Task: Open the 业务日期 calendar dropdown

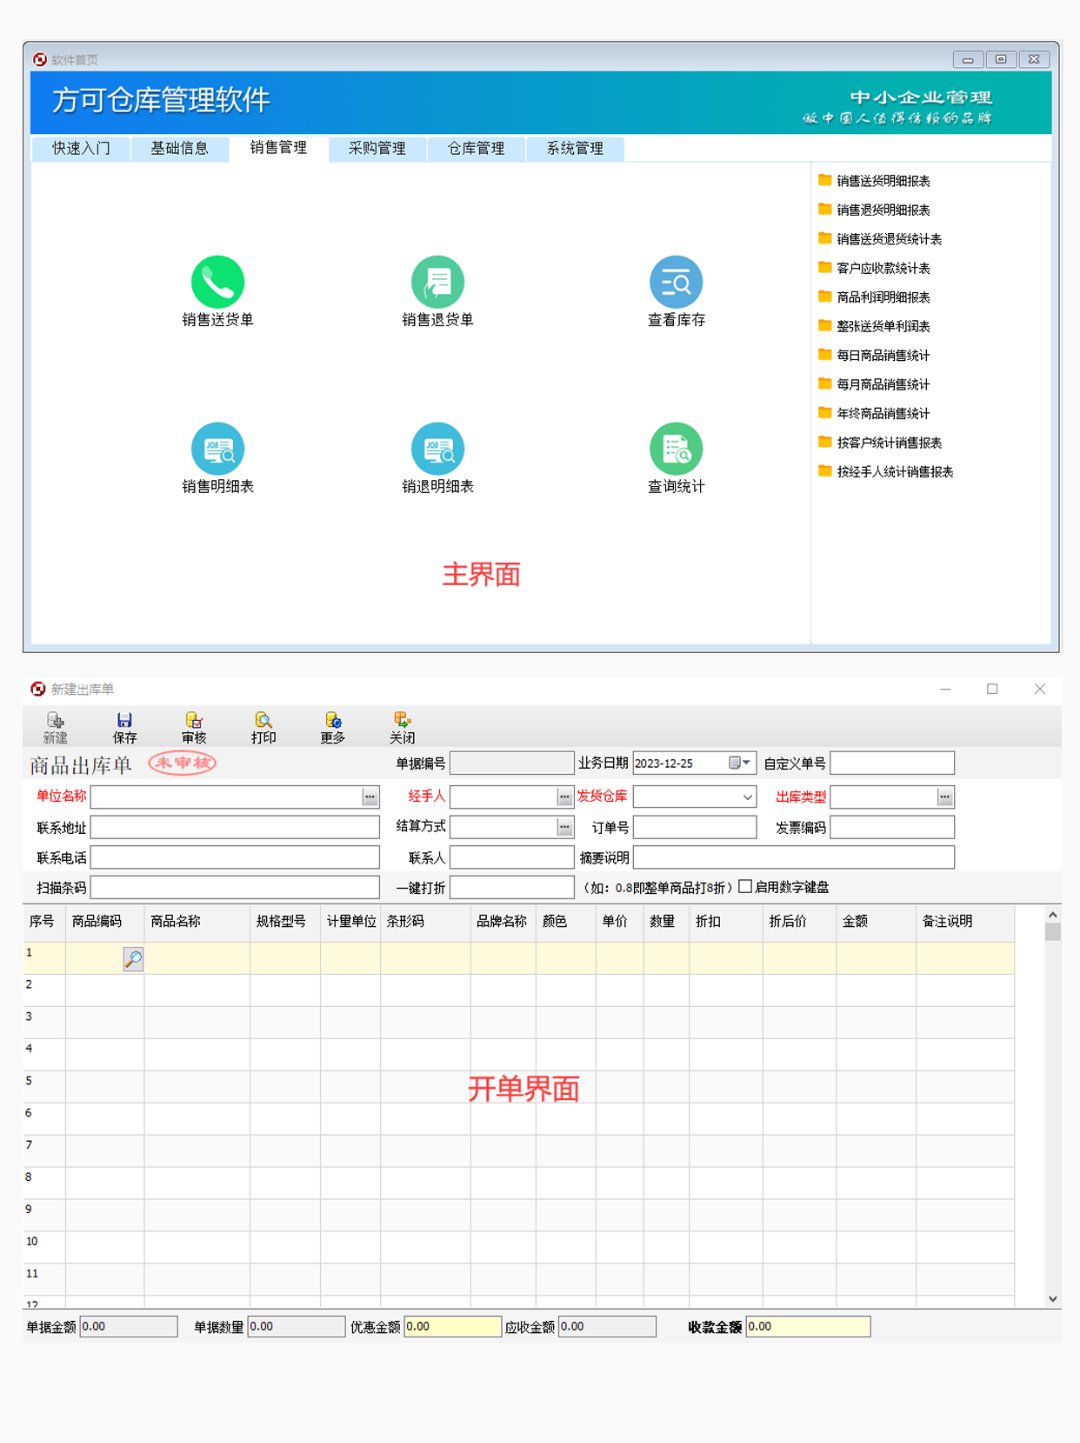Action: [741, 762]
